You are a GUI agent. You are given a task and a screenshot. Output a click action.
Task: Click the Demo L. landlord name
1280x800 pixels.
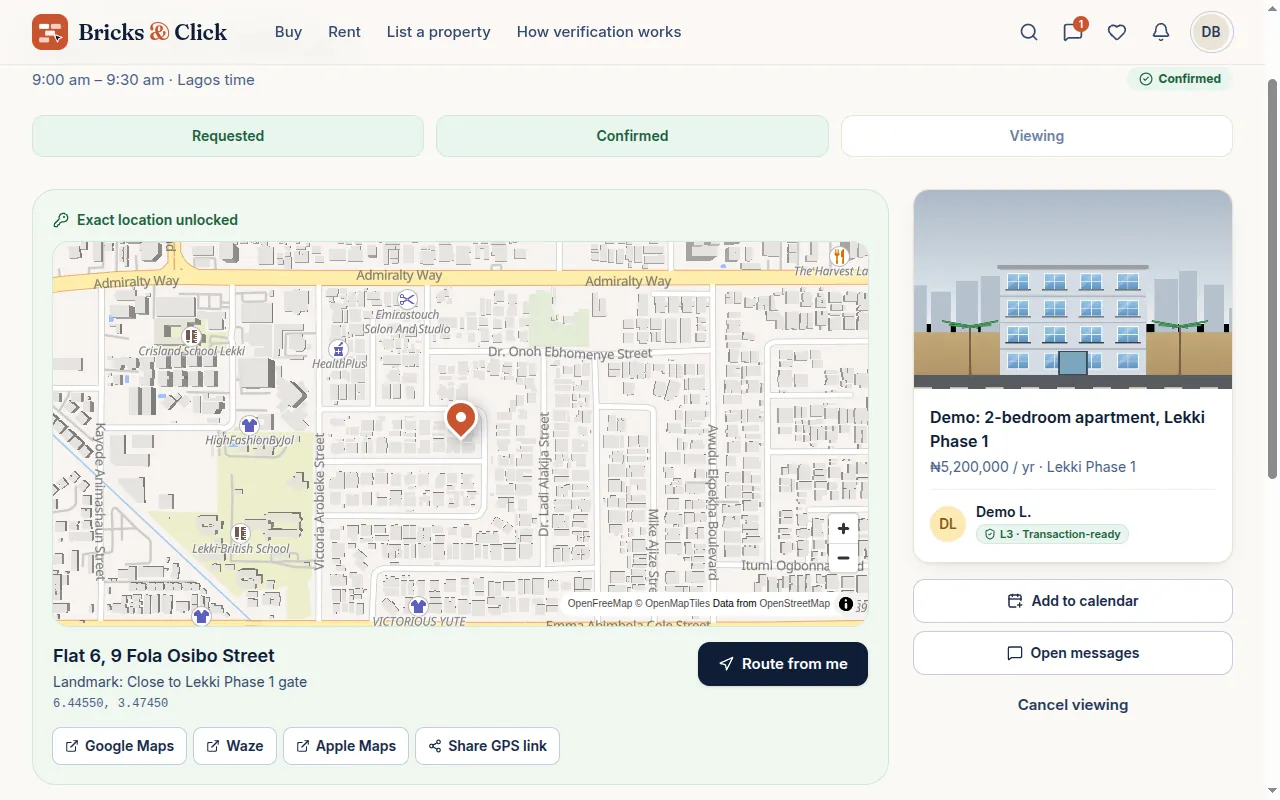[x=1003, y=512]
